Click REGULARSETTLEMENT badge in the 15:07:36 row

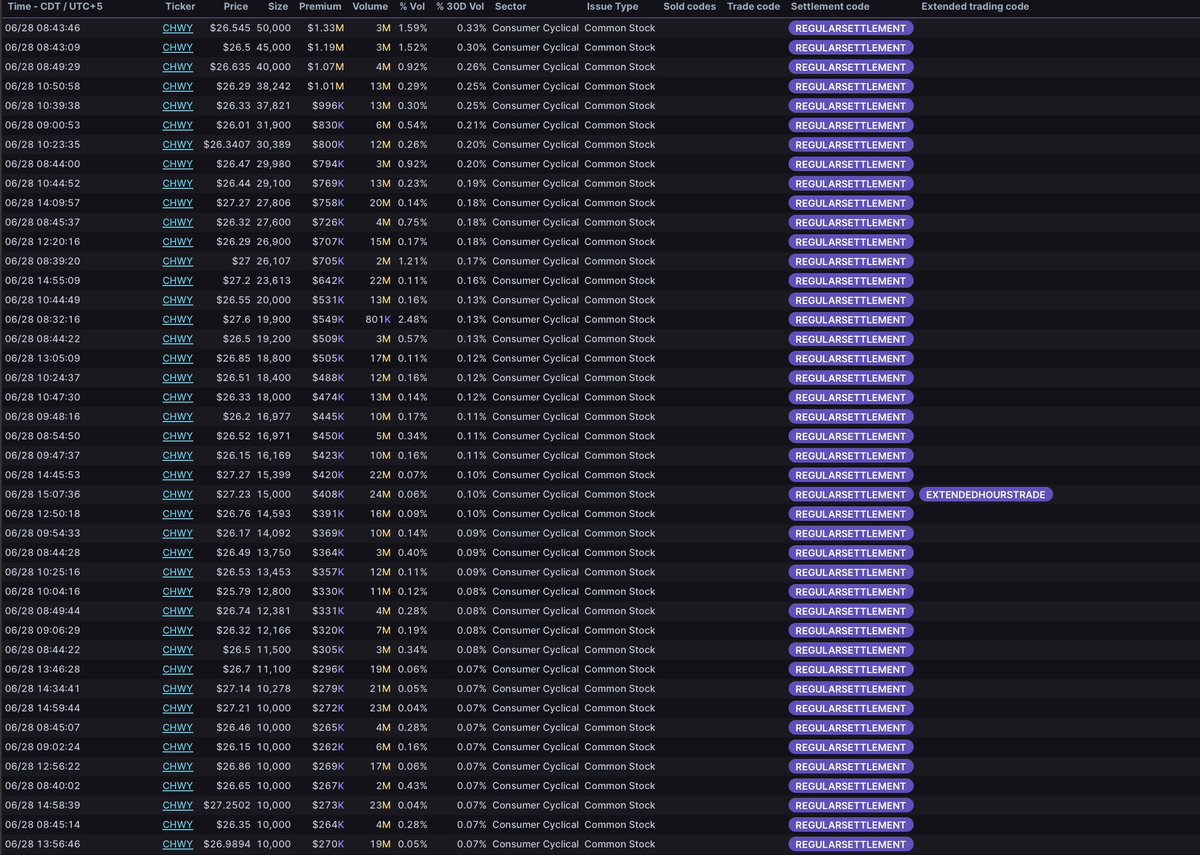tap(851, 495)
